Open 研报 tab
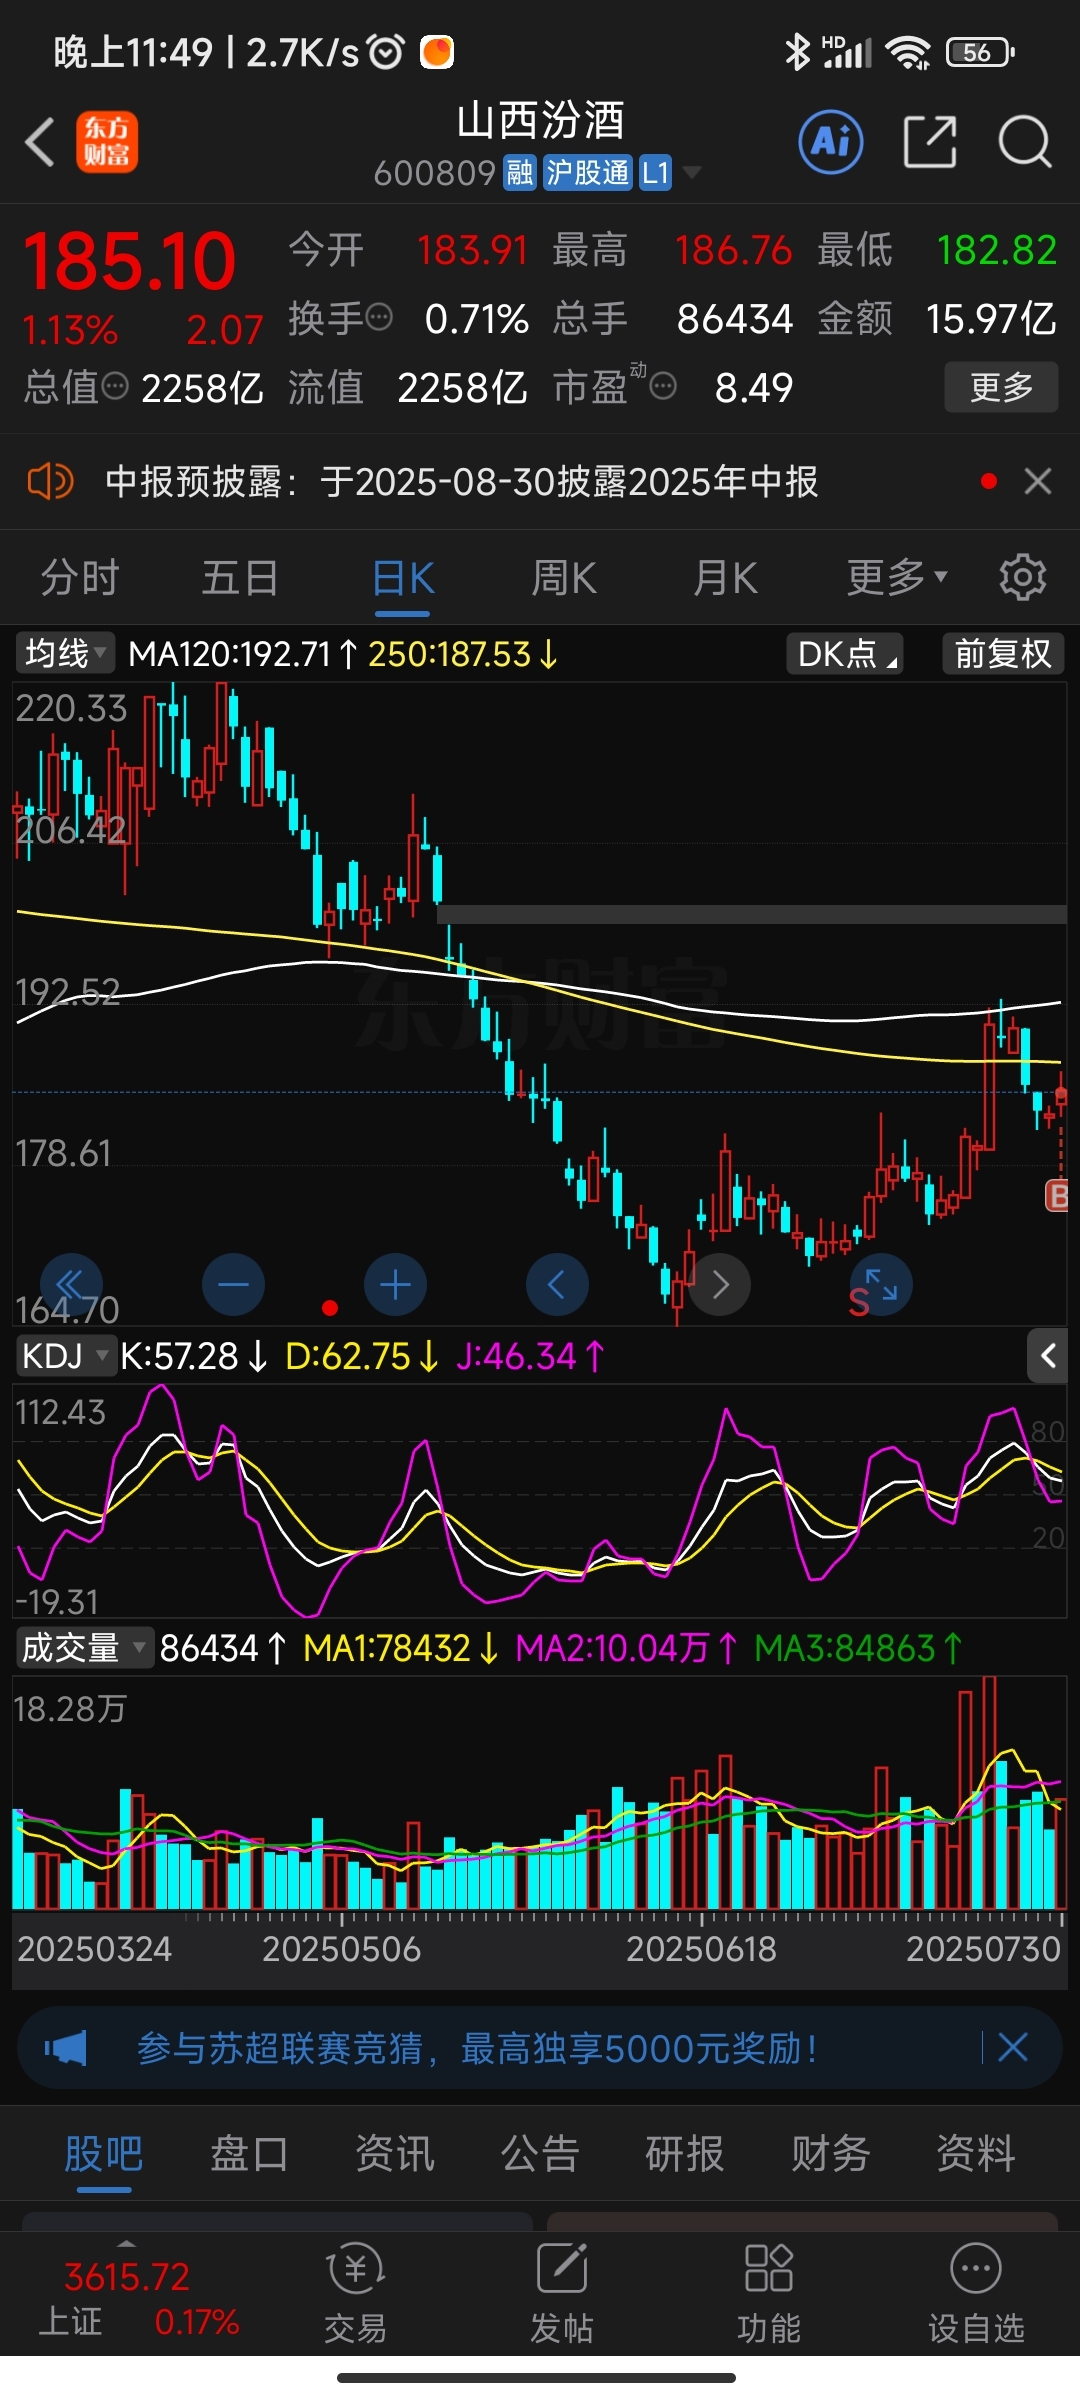Image resolution: width=1080 pixels, height=2400 pixels. click(685, 2154)
